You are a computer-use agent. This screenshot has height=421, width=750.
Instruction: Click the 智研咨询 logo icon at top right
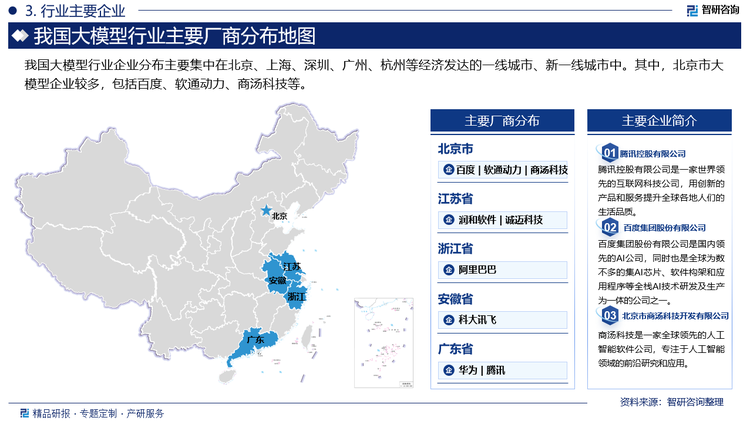[692, 11]
